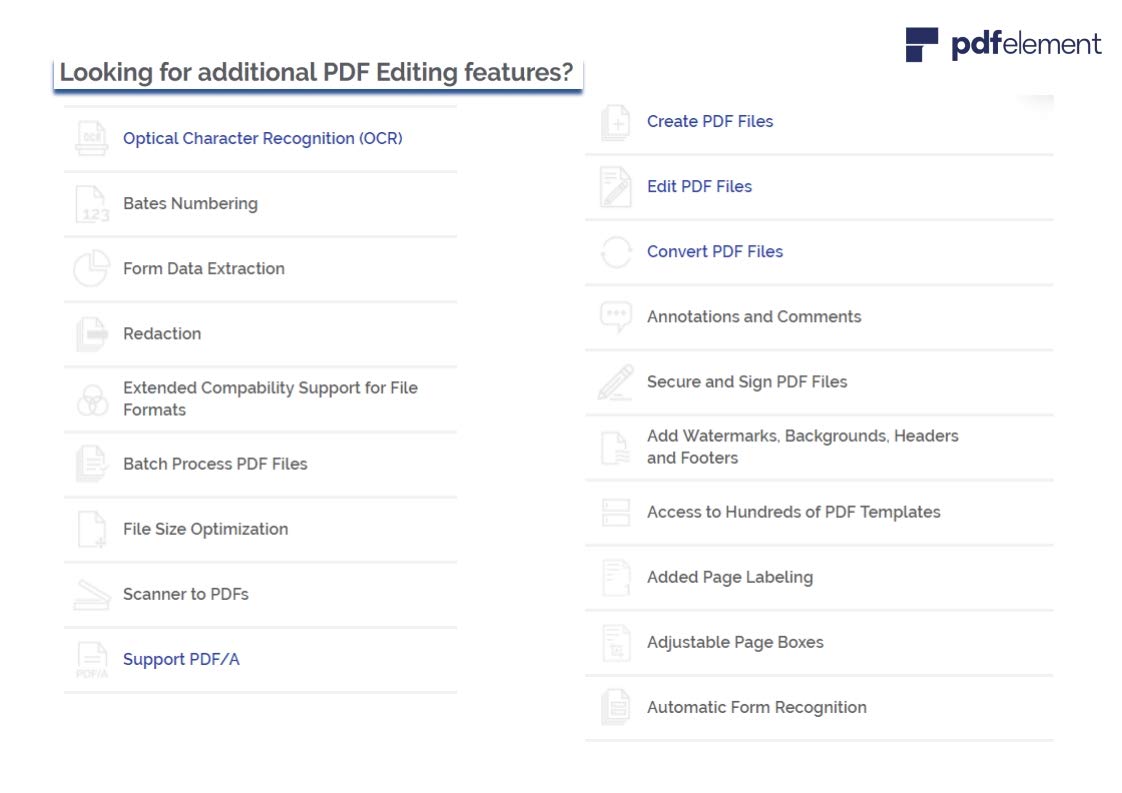
Task: Open the Support PDF/A link
Action: (181, 659)
